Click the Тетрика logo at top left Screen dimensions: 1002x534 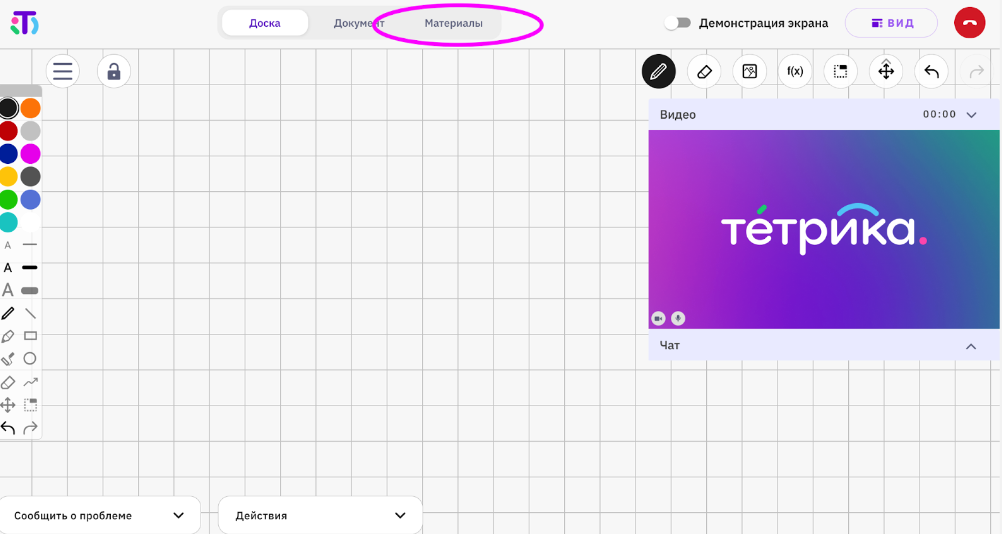(x=24, y=23)
